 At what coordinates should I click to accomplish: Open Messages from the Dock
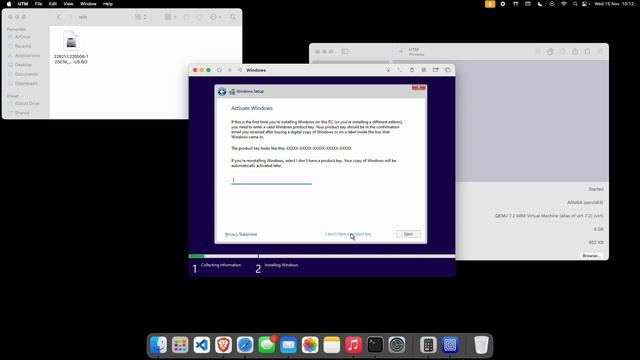pyautogui.click(x=267, y=345)
